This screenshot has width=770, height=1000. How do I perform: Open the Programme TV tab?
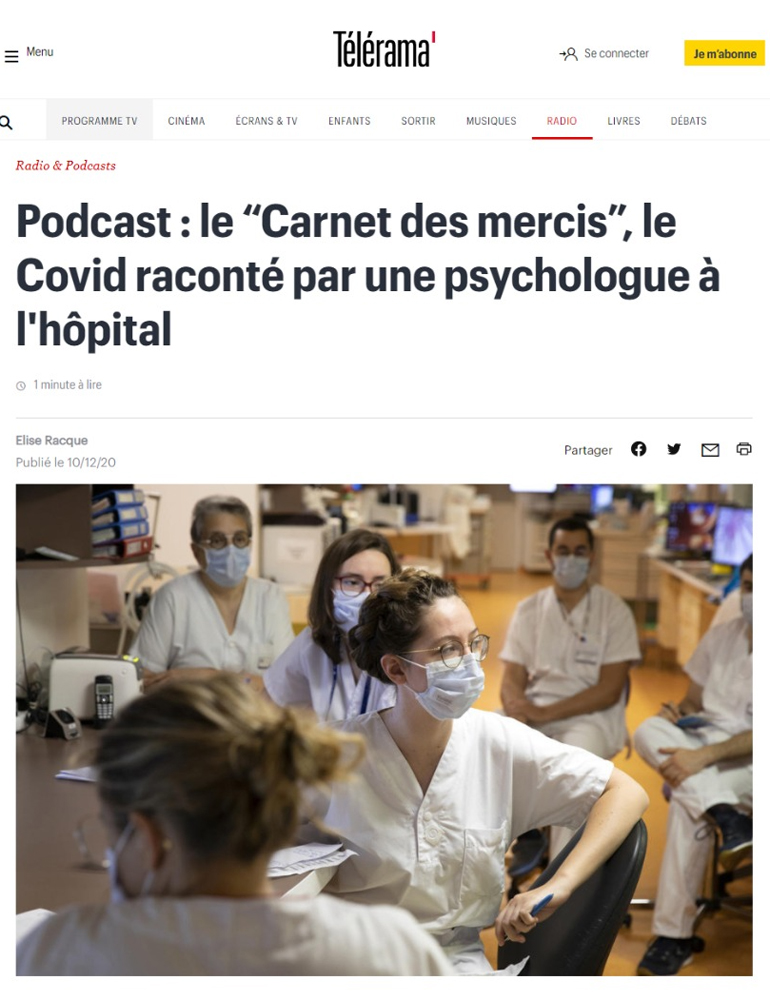coord(100,121)
